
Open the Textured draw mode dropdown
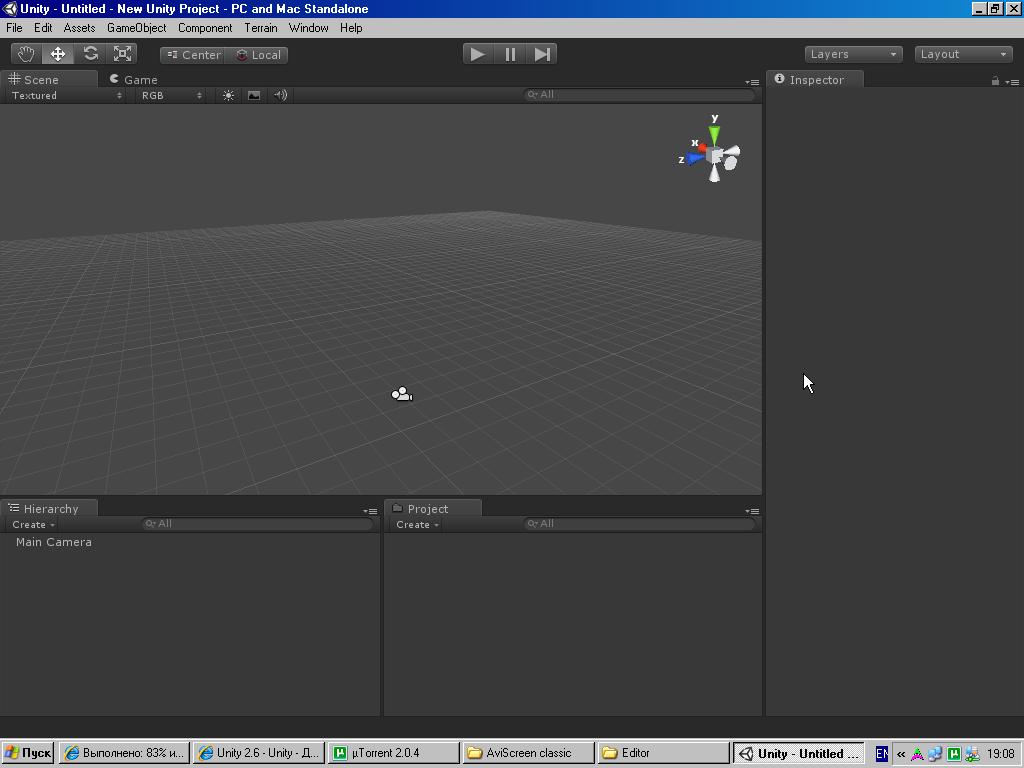(x=66, y=95)
